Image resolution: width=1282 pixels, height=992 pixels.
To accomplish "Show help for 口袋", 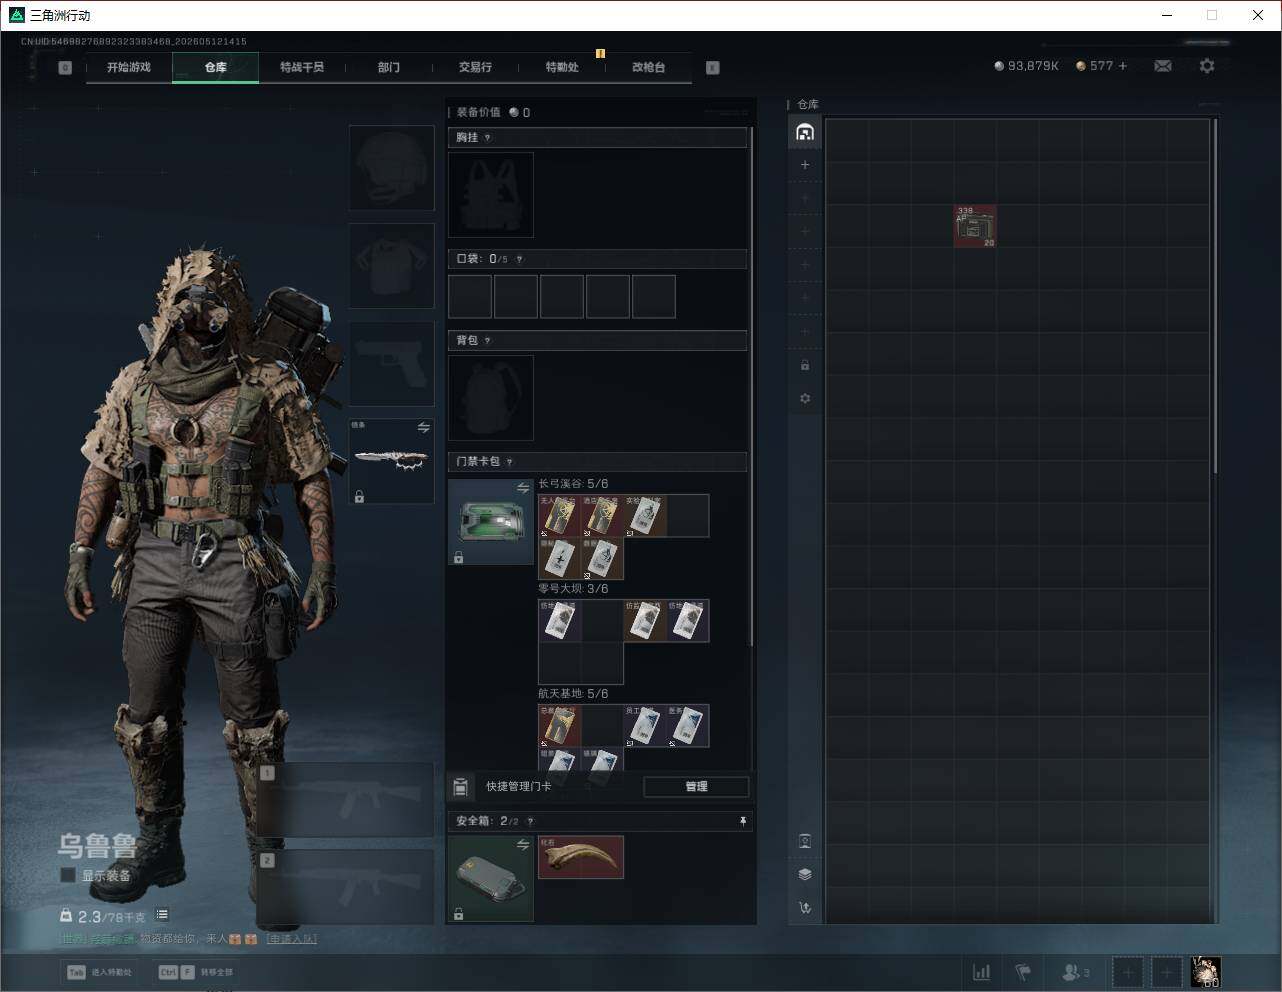I will point(519,259).
